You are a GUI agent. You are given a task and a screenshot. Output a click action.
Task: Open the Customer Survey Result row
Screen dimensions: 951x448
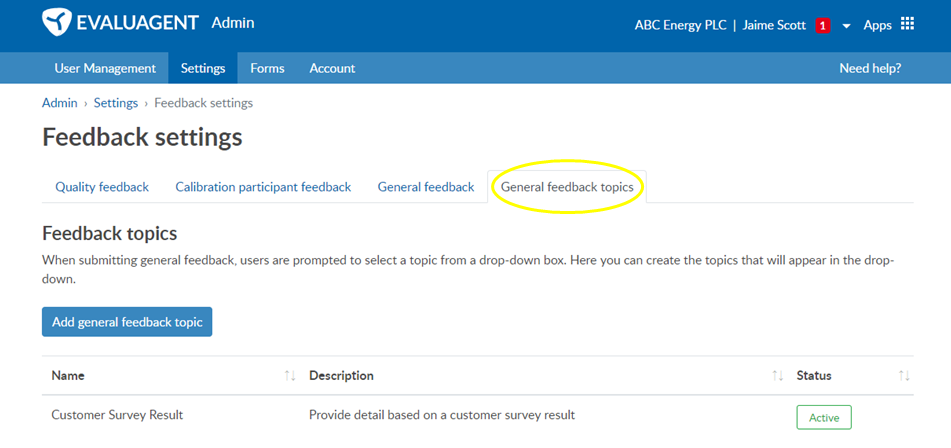click(x=477, y=415)
